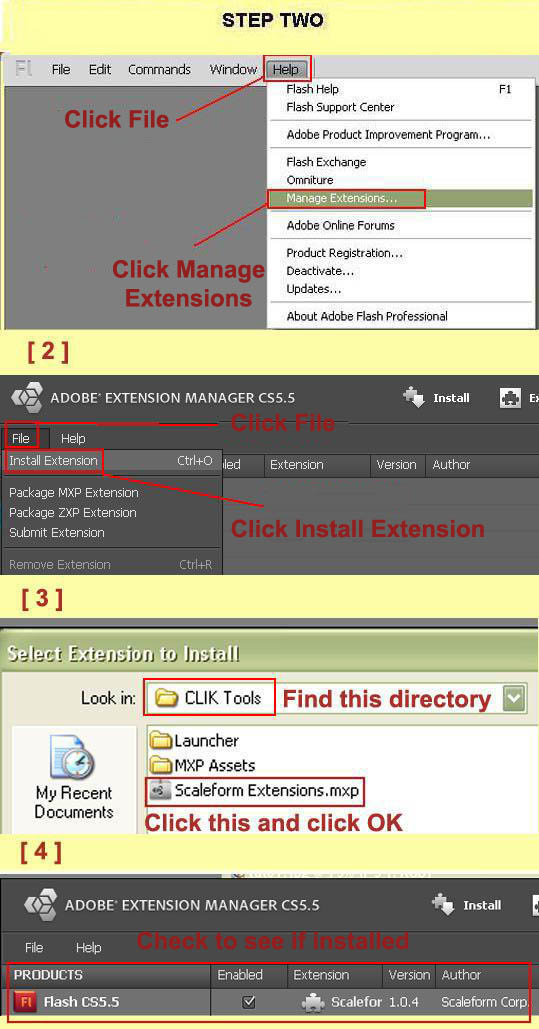Click the red Flash CS5.5 product icon
This screenshot has height=1029, width=539.
point(24,1003)
